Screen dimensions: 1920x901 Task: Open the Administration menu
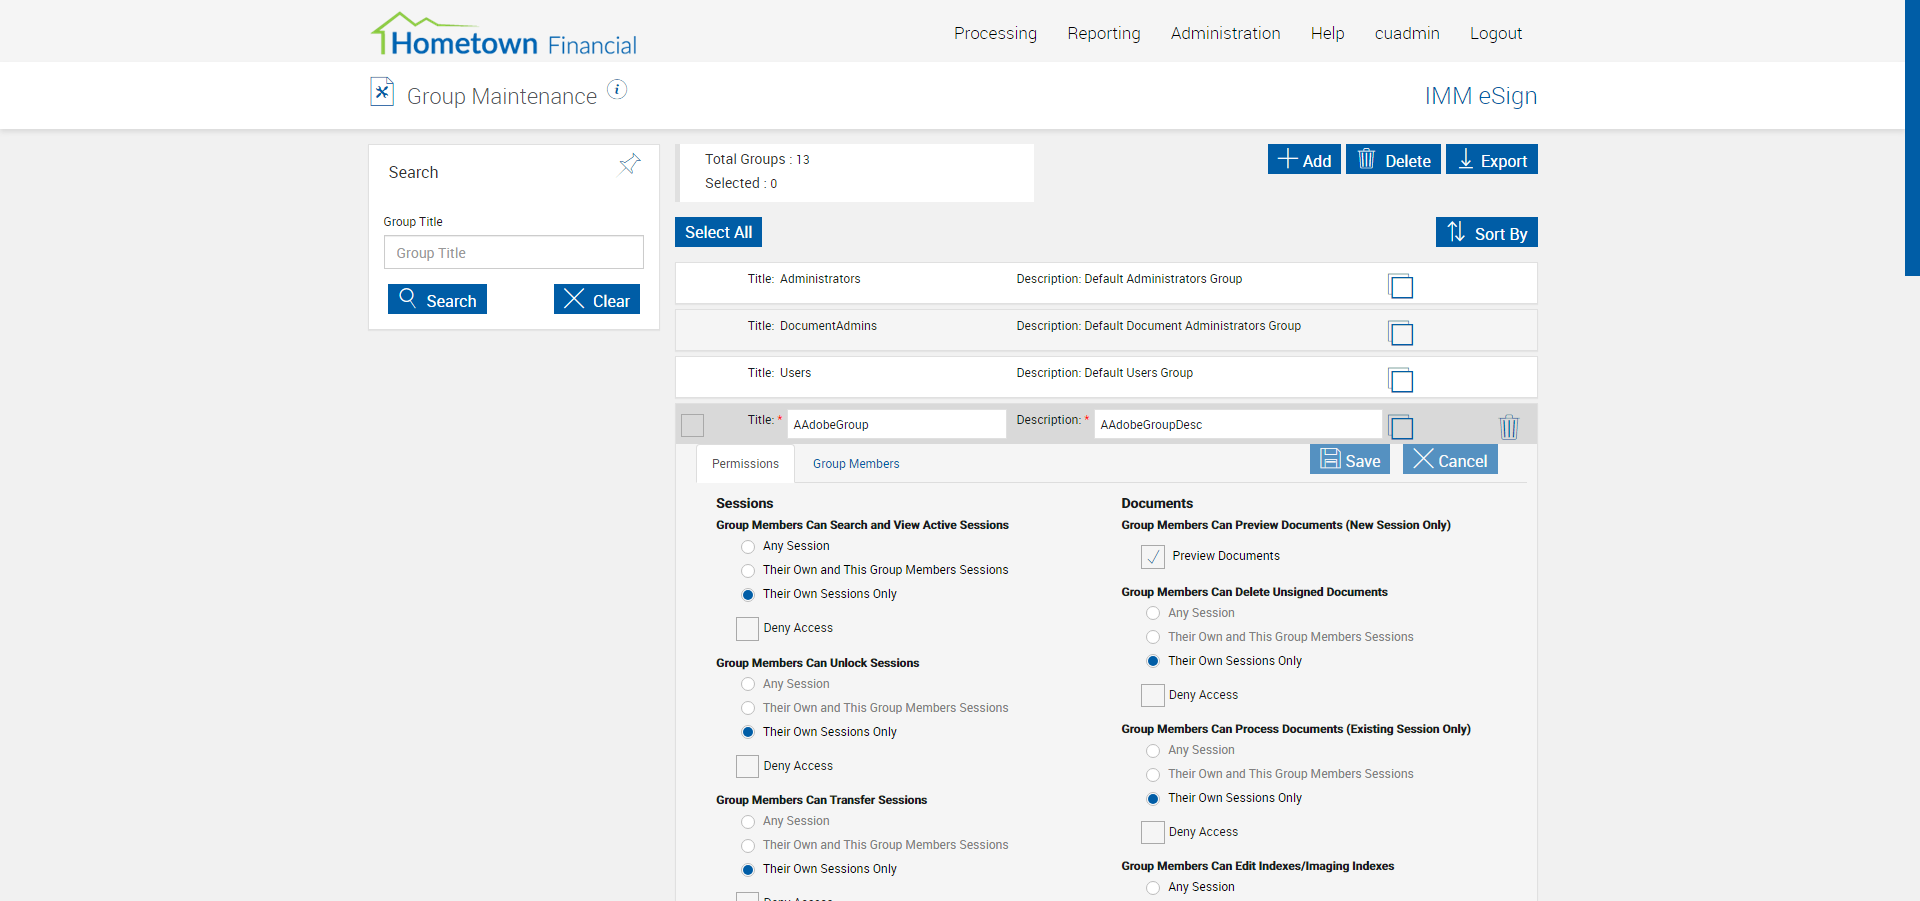[x=1225, y=33]
